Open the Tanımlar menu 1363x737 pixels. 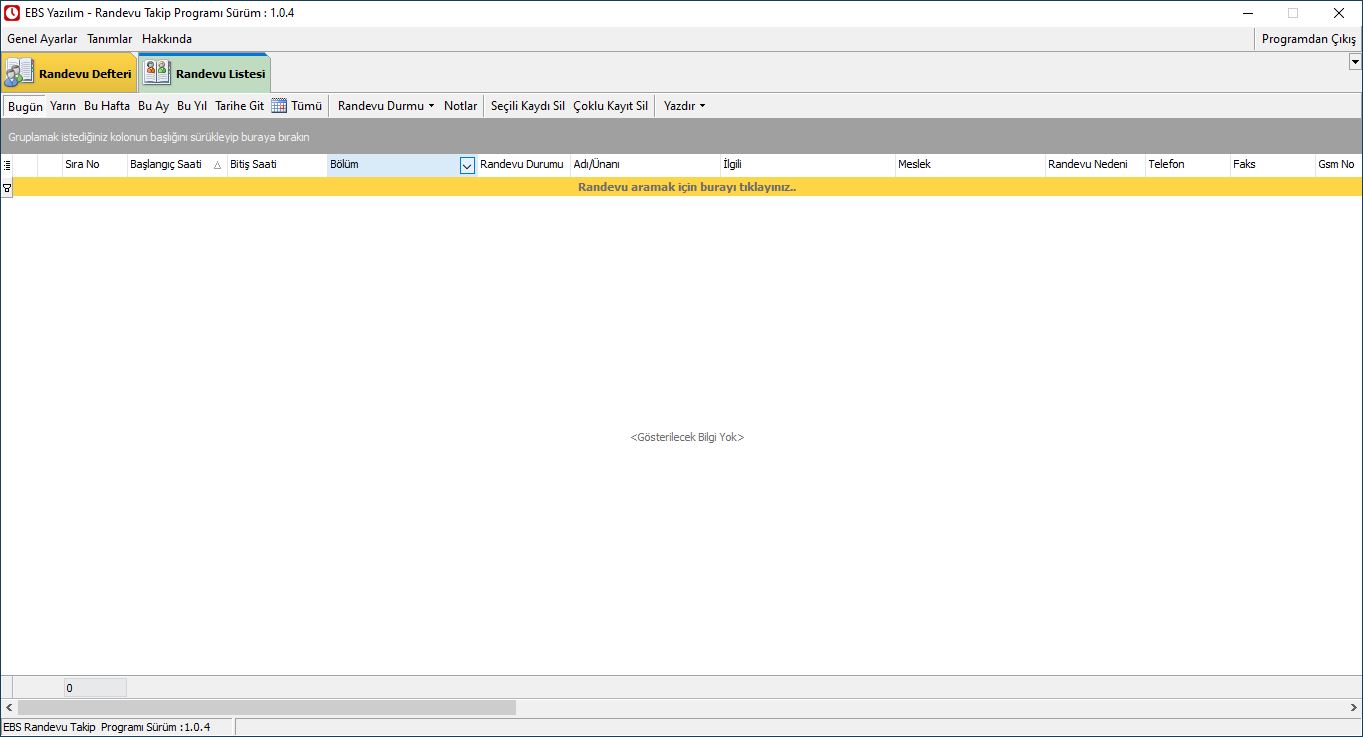(x=110, y=39)
